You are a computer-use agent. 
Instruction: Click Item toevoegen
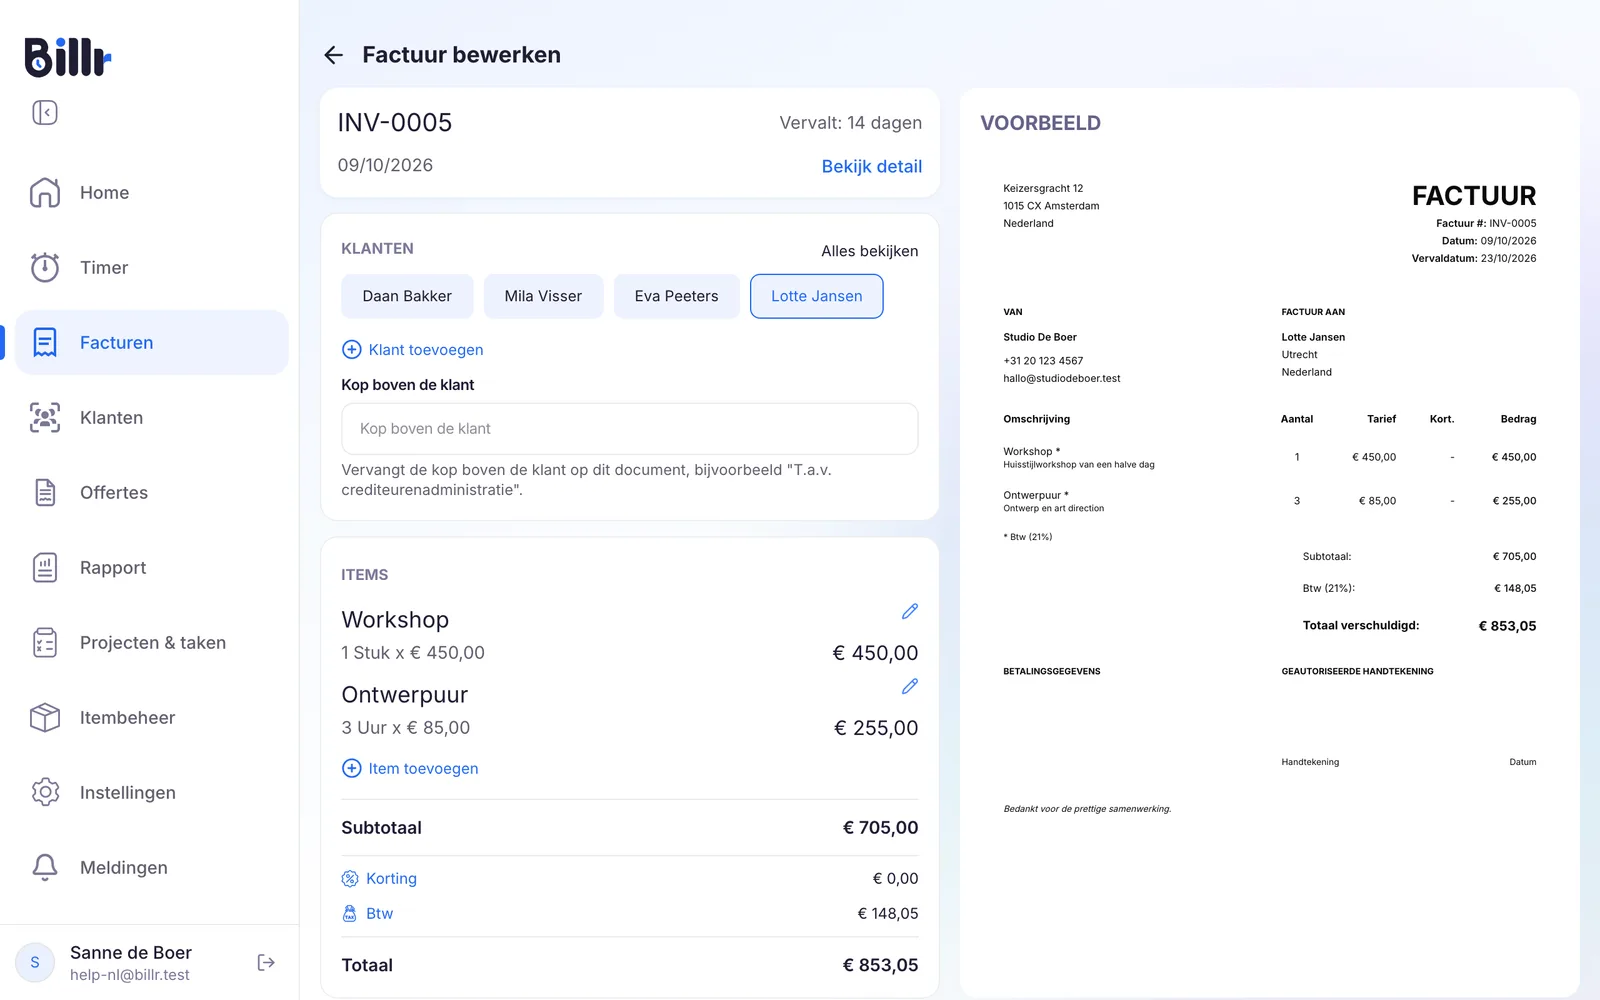[x=410, y=768]
